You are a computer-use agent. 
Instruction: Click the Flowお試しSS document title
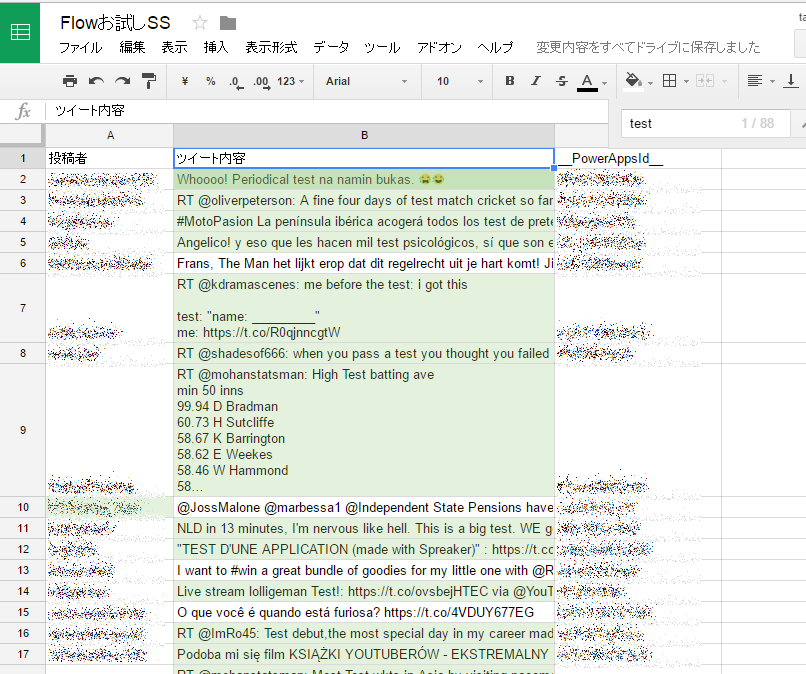click(x=115, y=23)
